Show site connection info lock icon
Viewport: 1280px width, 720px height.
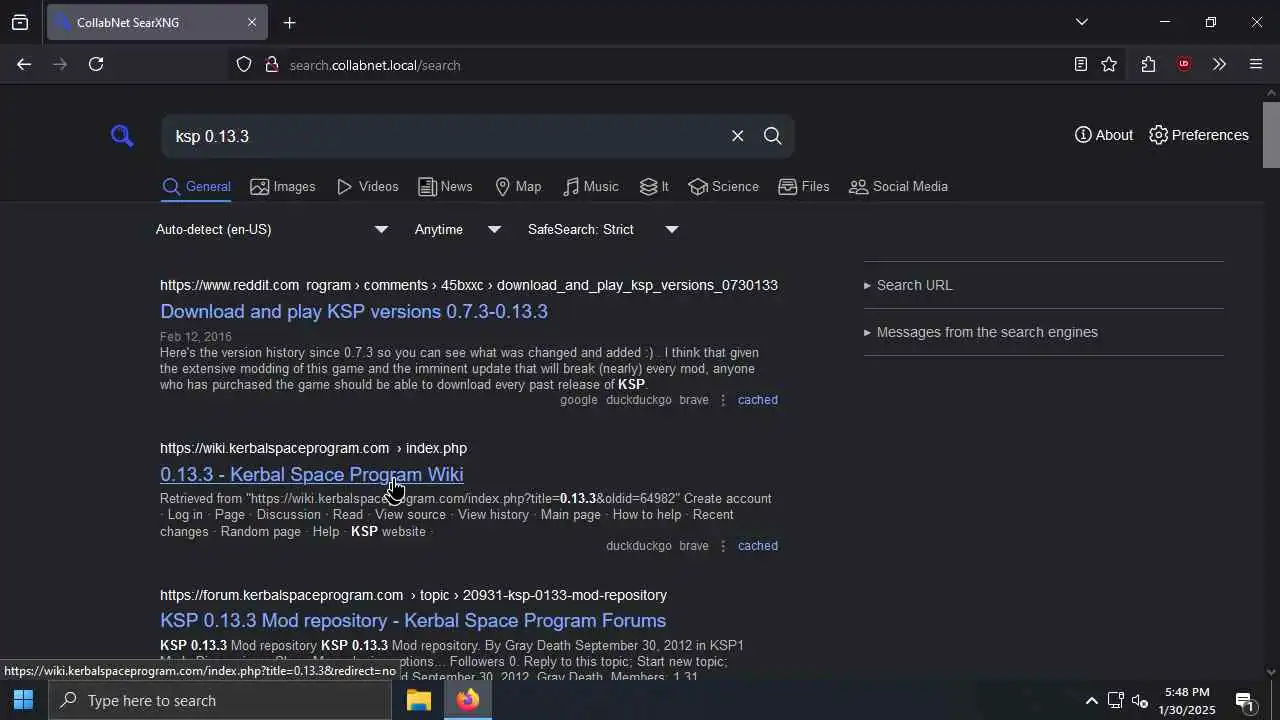(271, 65)
